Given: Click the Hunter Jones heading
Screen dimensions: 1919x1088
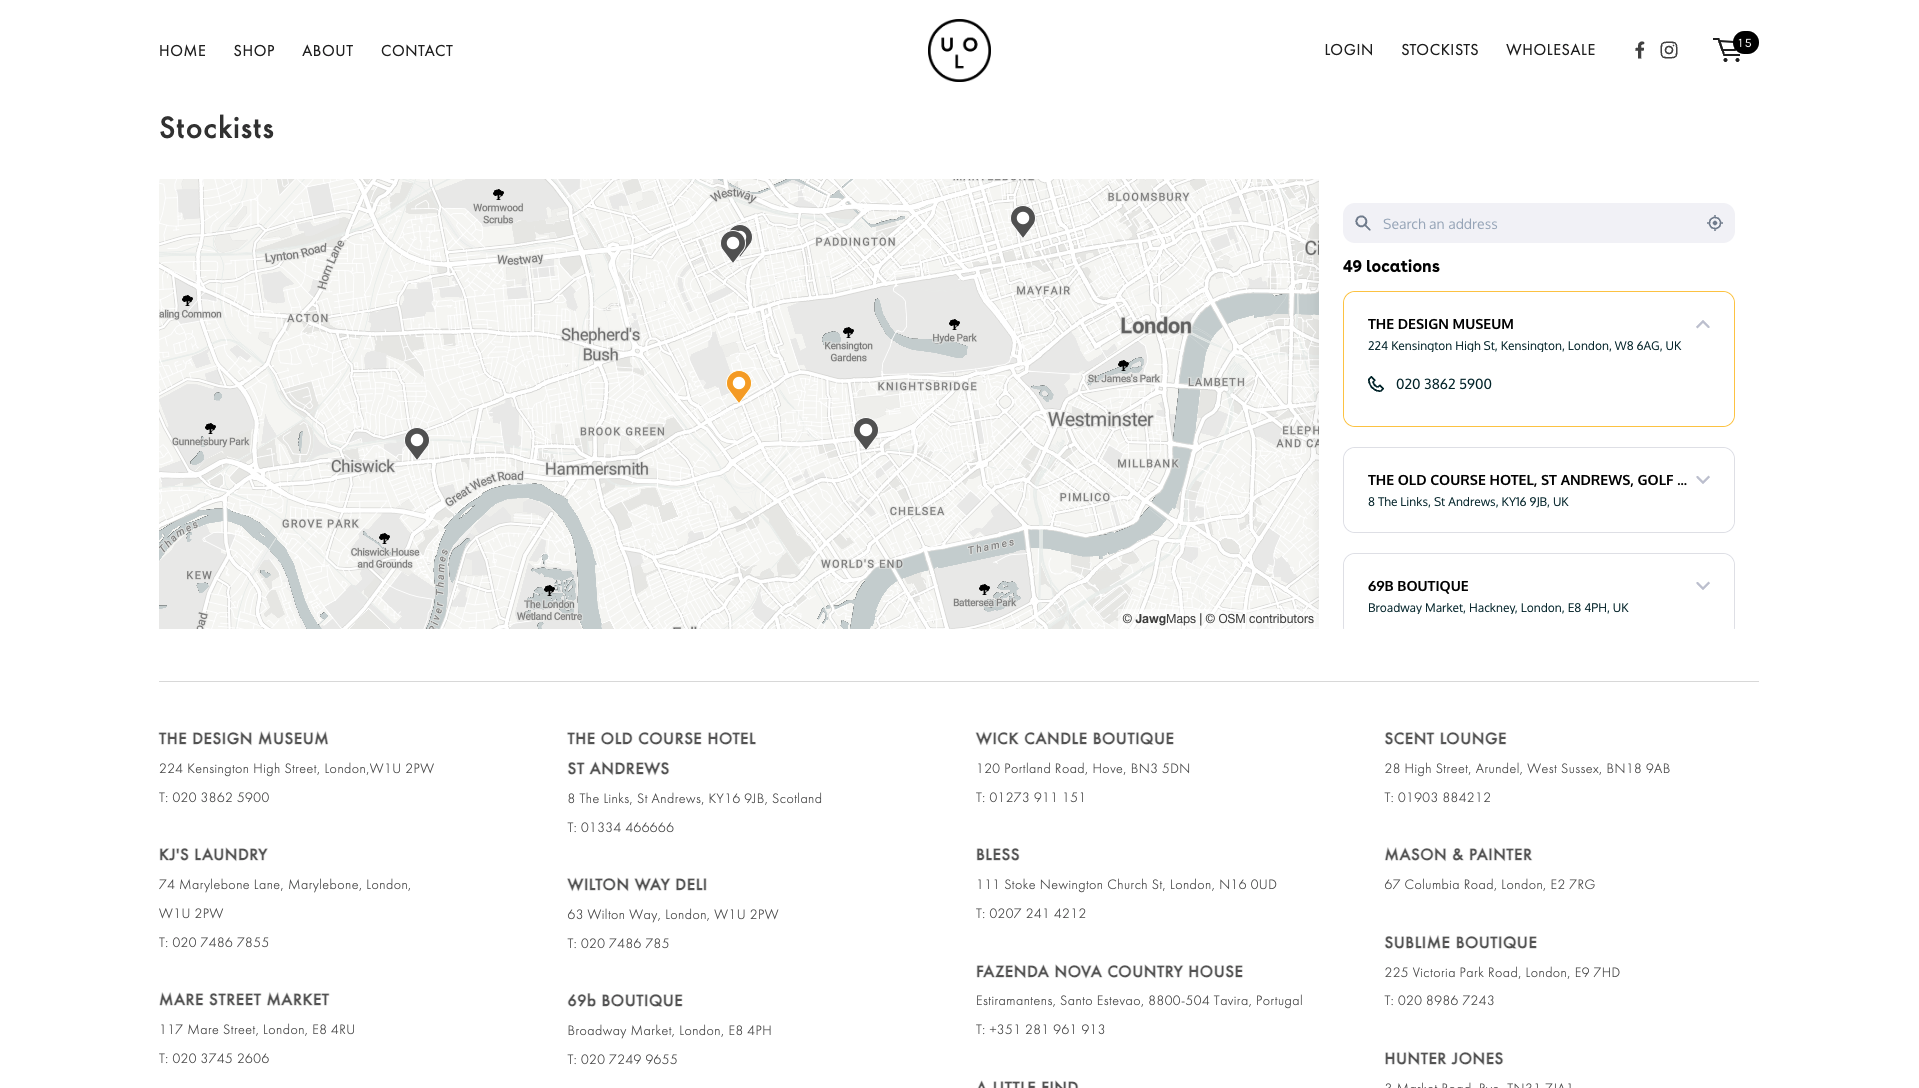Looking at the screenshot, I should click(1444, 1058).
